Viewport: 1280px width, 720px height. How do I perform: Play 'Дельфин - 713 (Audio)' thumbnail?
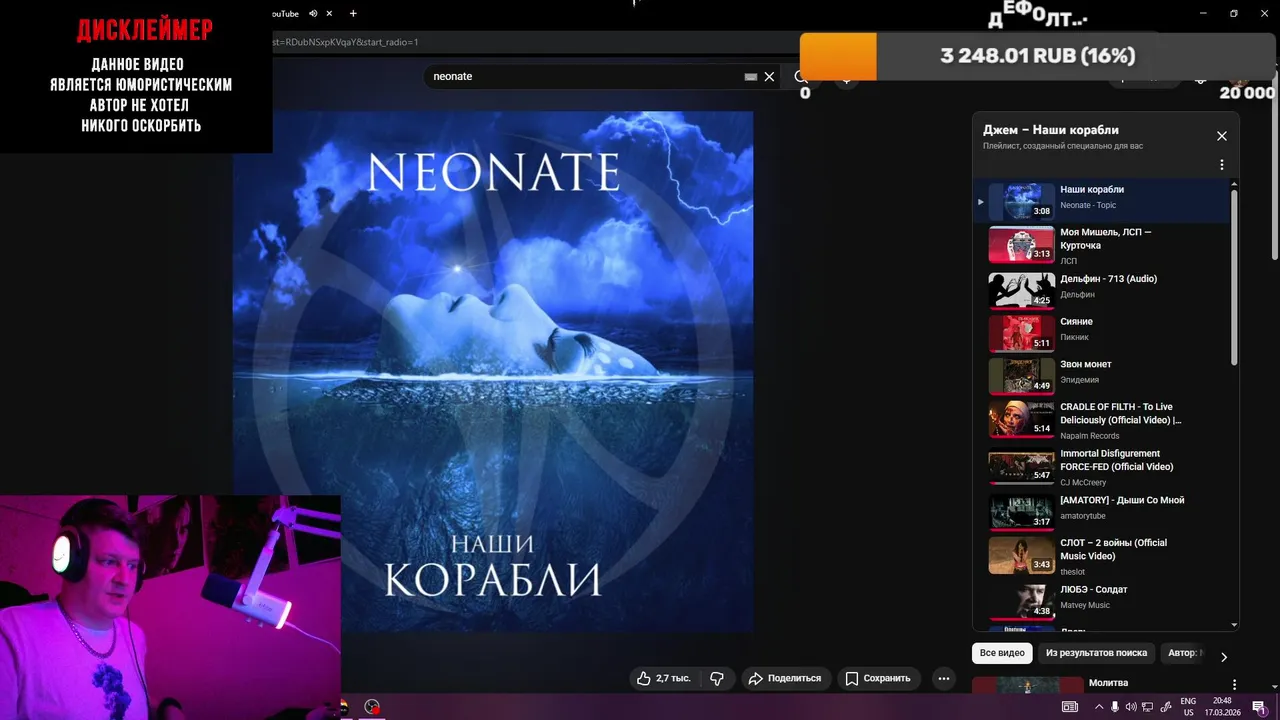point(1021,290)
